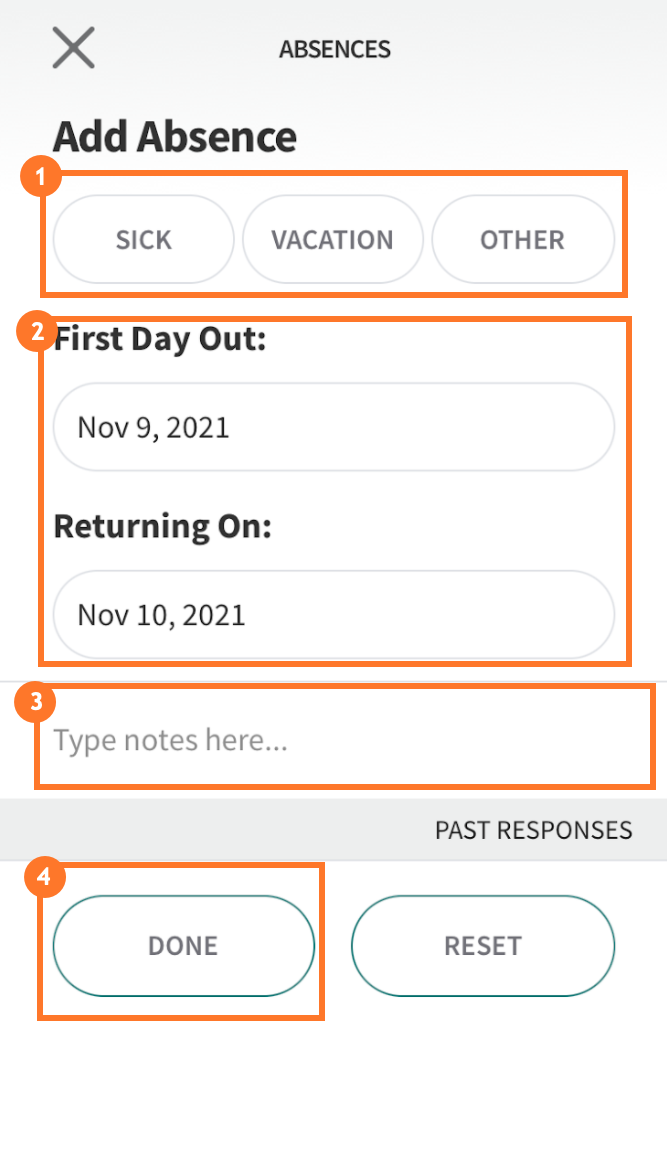Tap the Type notes here placeholder
Image resolution: width=667 pixels, height=1155 pixels.
[170, 739]
